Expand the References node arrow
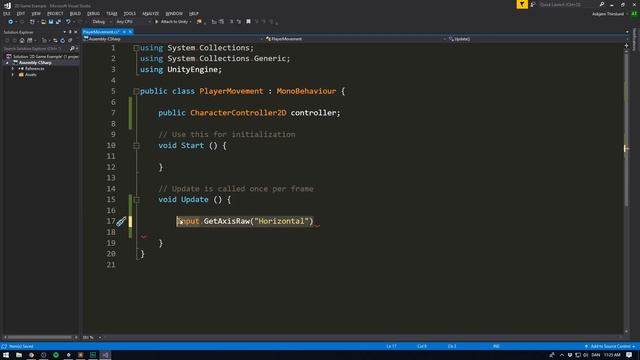This screenshot has height=360, width=640. (13, 69)
